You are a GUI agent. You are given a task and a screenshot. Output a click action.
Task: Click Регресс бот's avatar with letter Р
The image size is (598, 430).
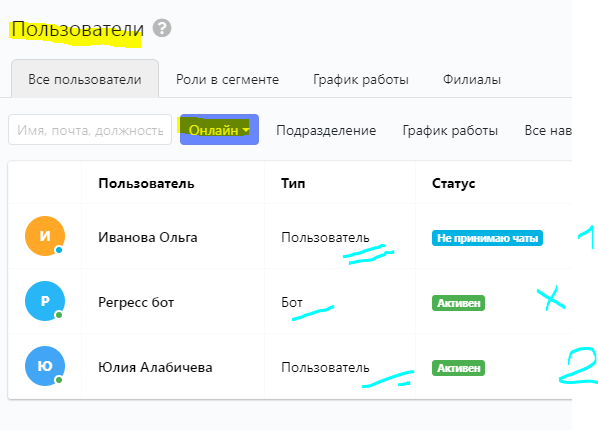[x=45, y=301]
